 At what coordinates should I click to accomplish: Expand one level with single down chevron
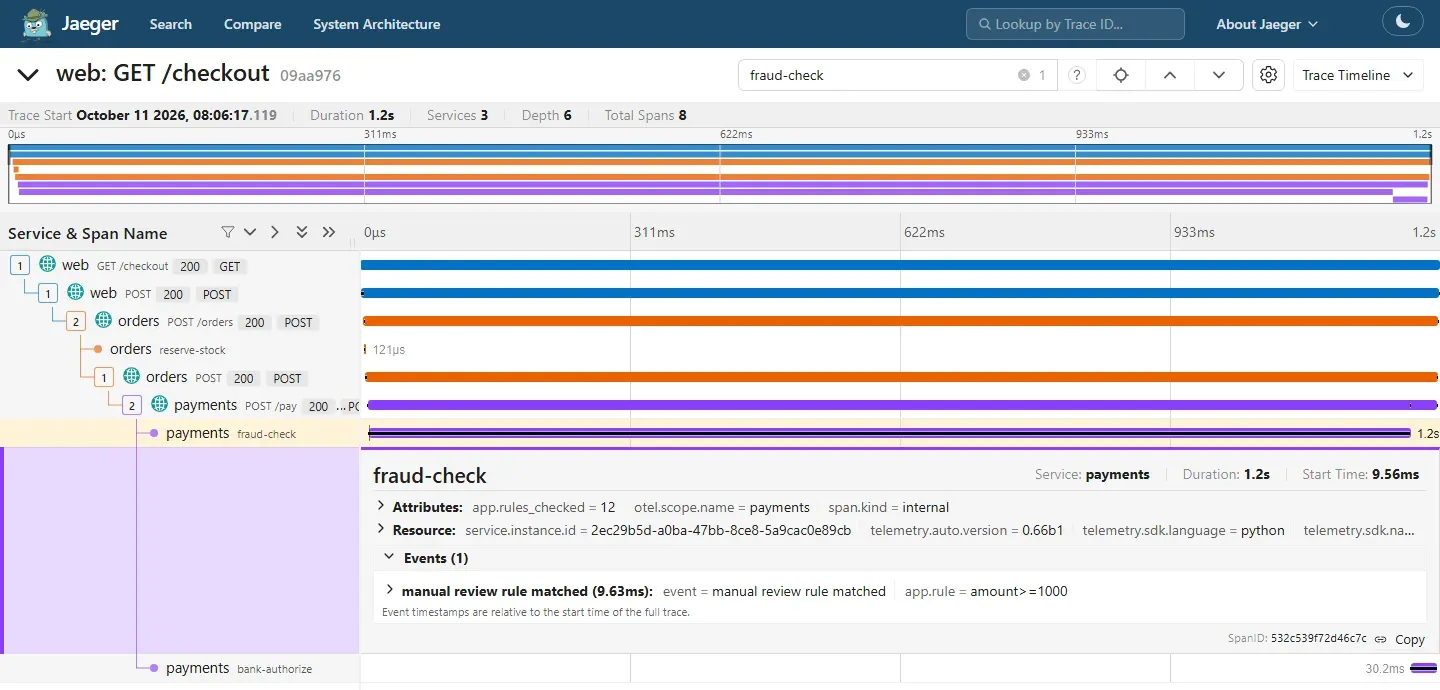[250, 232]
